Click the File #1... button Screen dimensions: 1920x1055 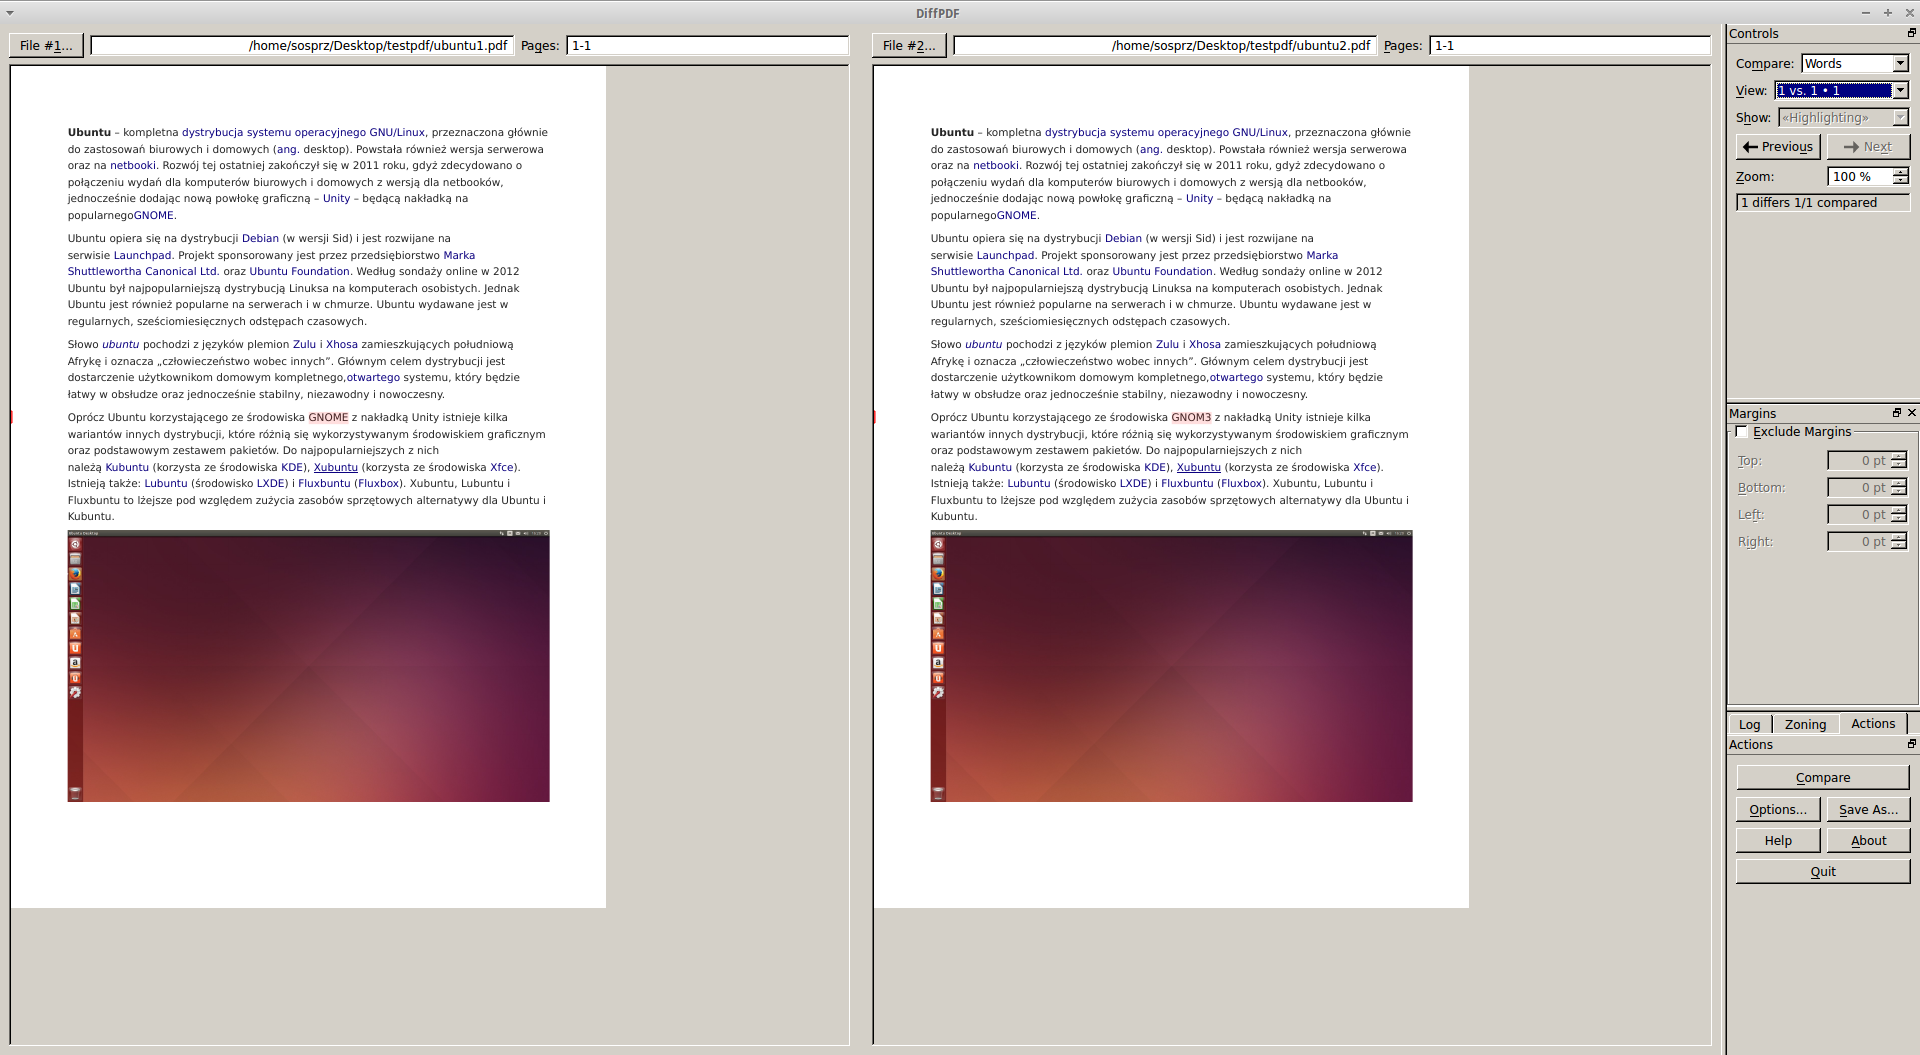tap(46, 46)
